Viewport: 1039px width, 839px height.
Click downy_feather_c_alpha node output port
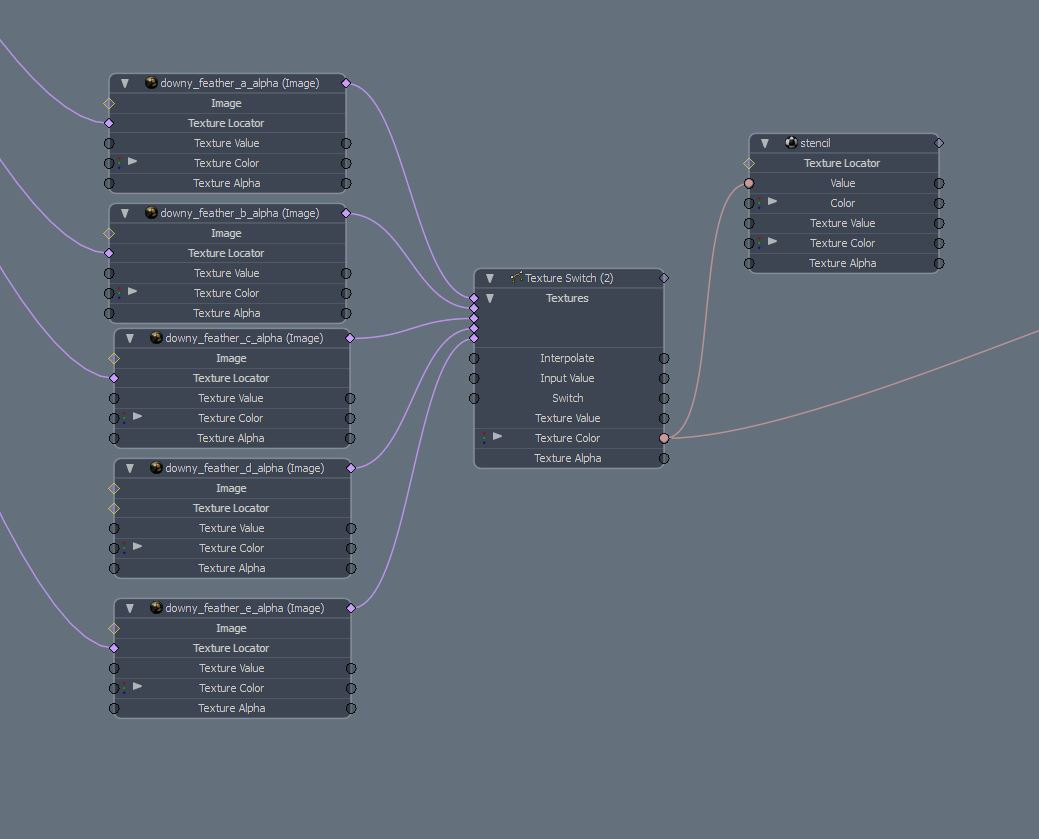point(351,338)
